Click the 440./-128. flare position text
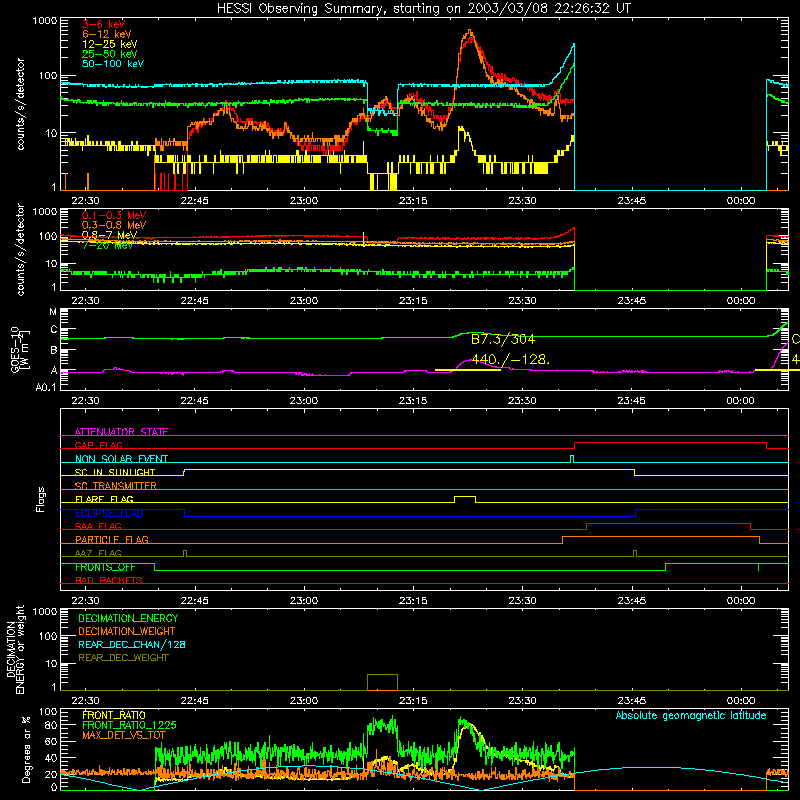The height and width of the screenshot is (800, 800). coord(510,360)
